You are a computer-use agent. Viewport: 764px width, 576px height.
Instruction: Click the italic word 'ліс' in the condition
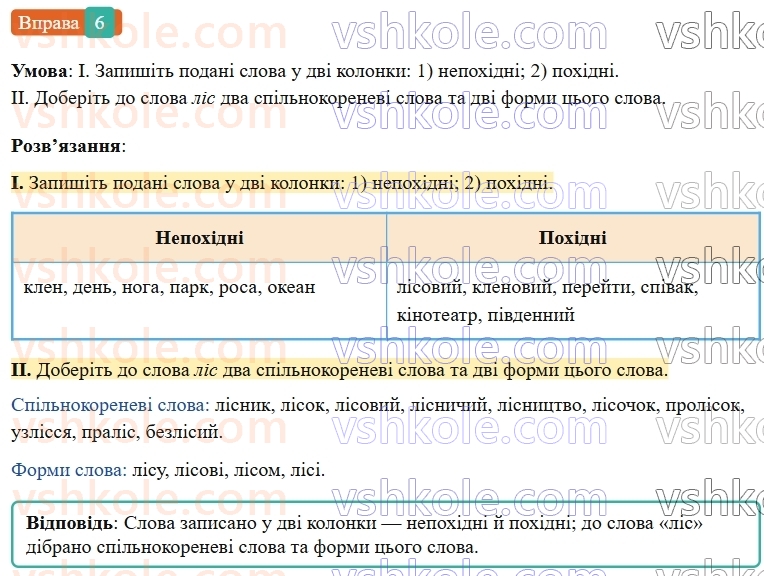pyautogui.click(x=203, y=99)
